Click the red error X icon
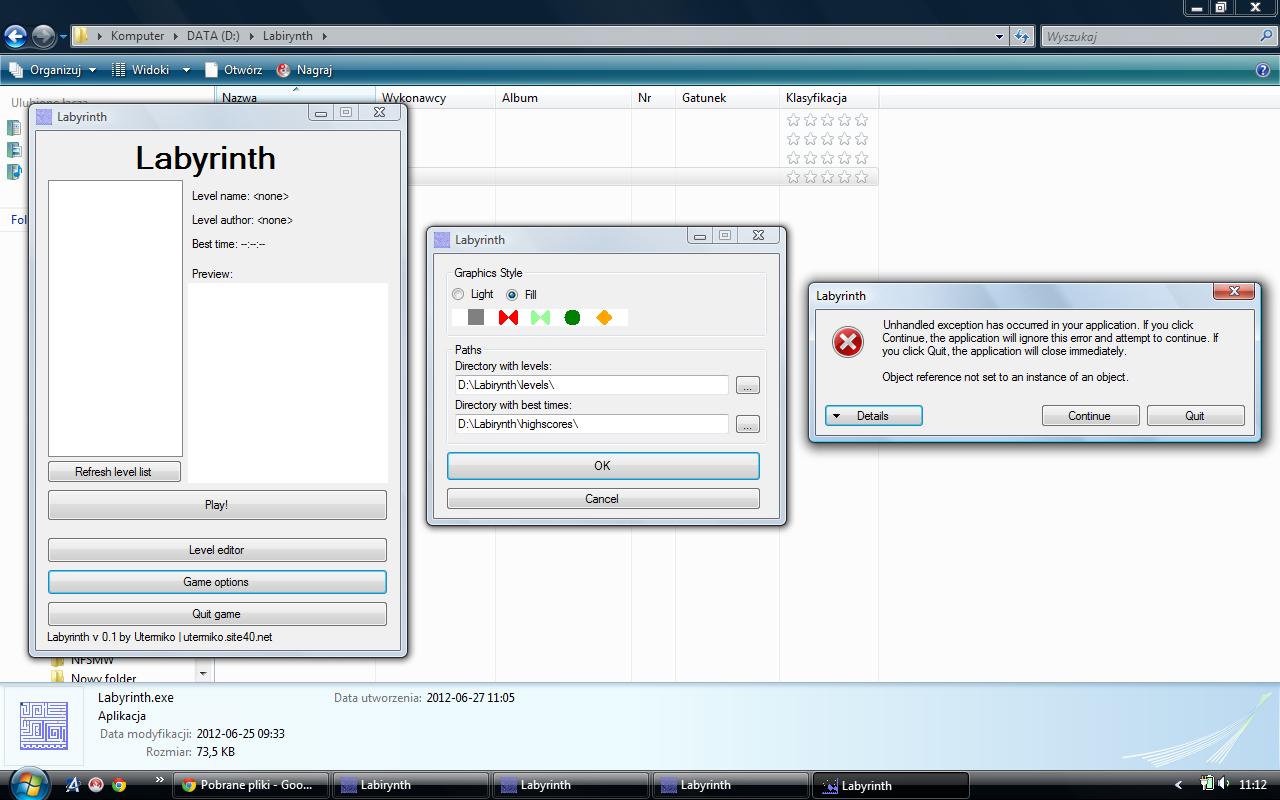 click(x=848, y=343)
